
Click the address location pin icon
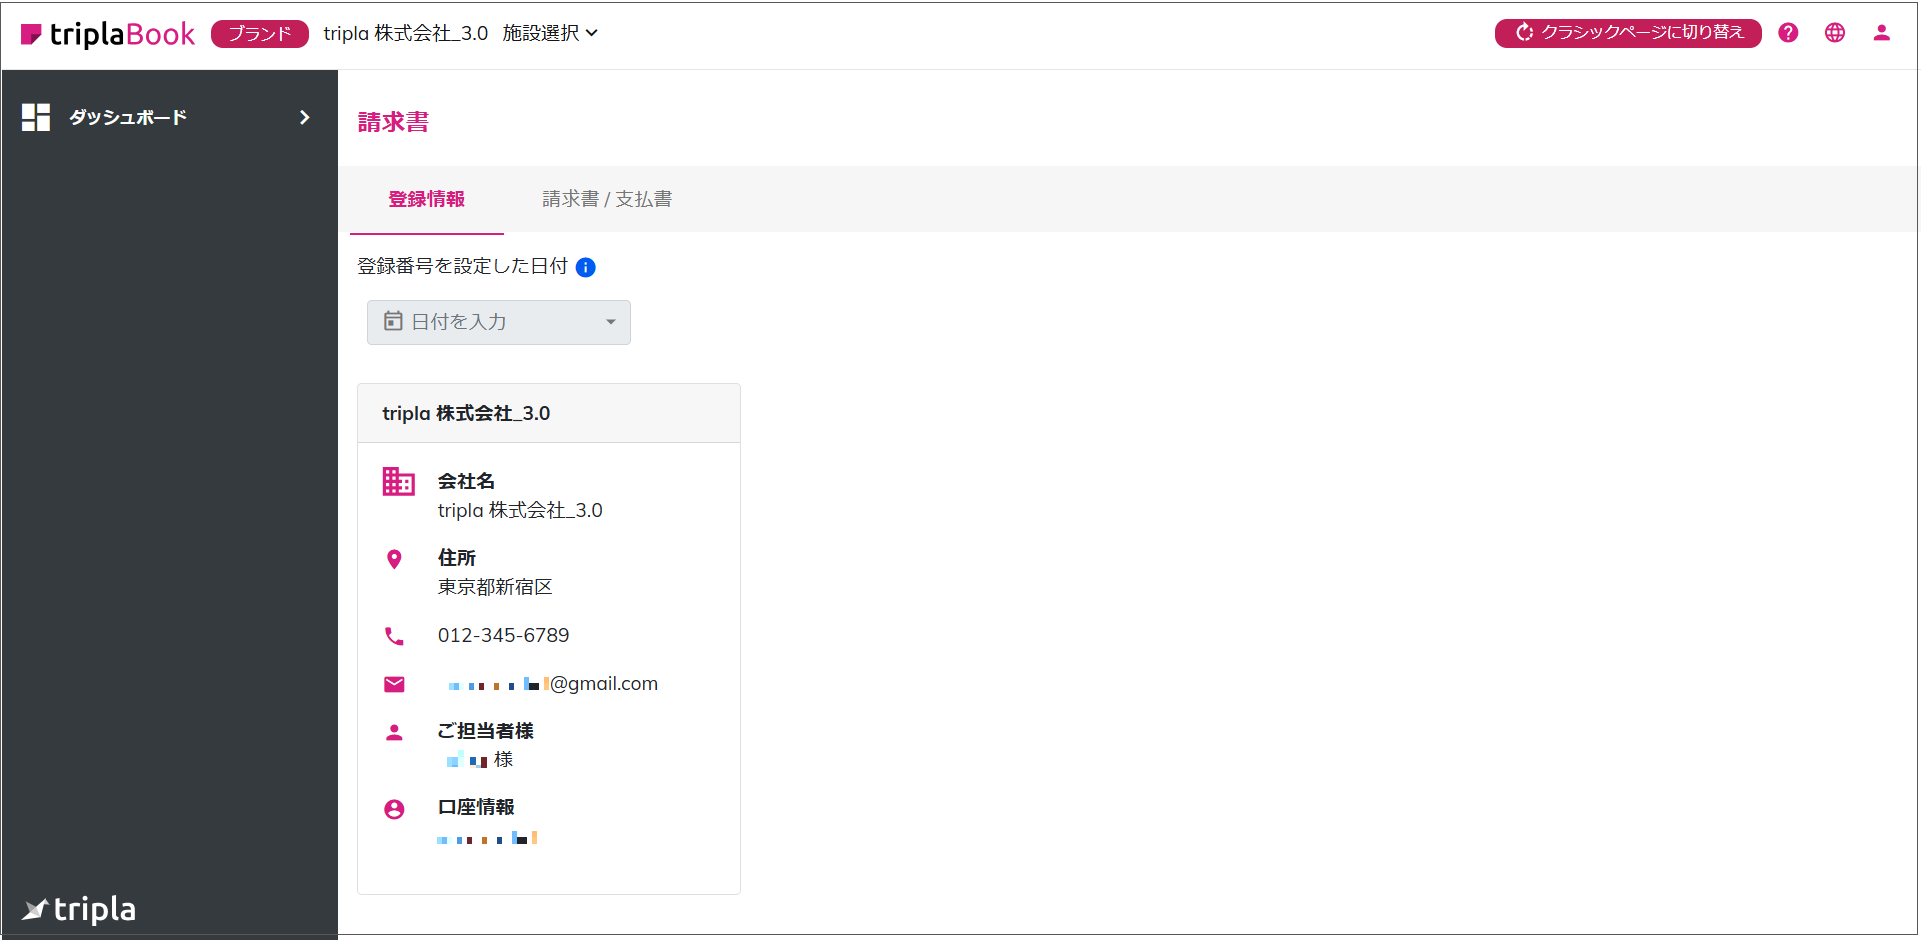(x=394, y=559)
